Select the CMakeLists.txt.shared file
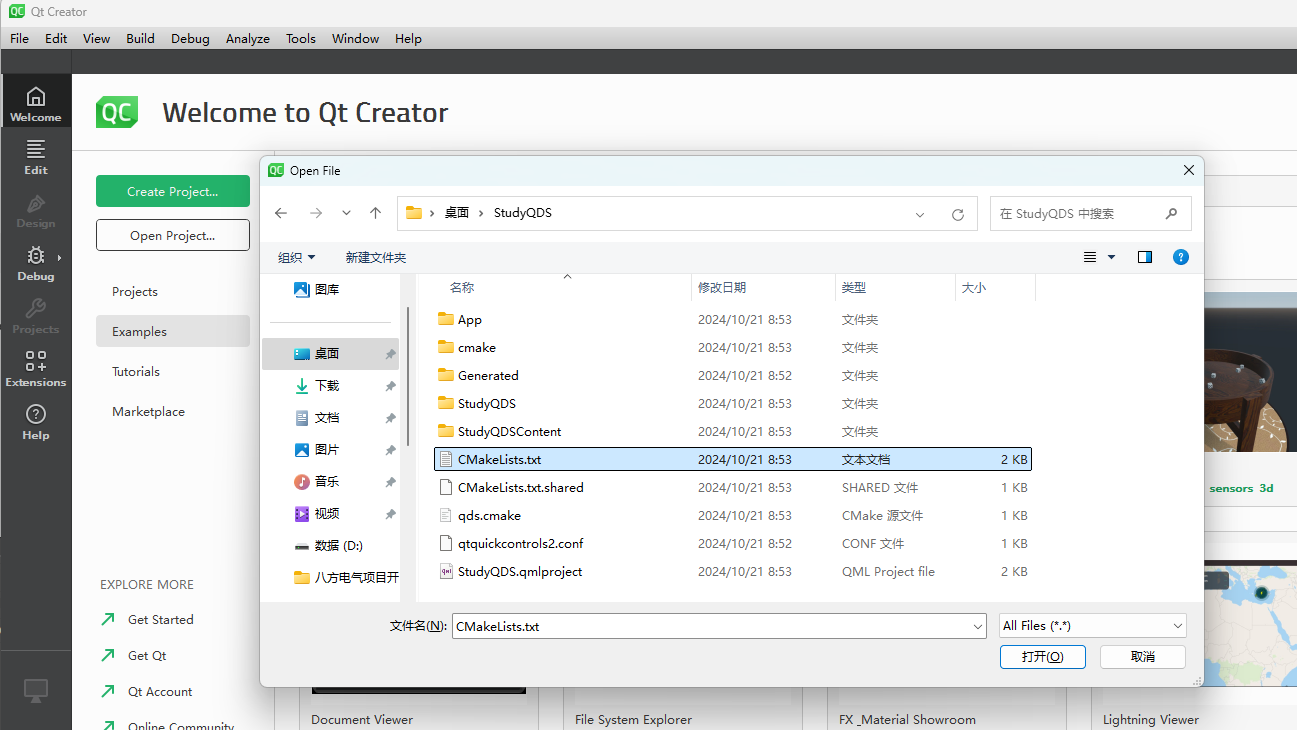This screenshot has height=730, width=1297. pyautogui.click(x=735, y=488)
